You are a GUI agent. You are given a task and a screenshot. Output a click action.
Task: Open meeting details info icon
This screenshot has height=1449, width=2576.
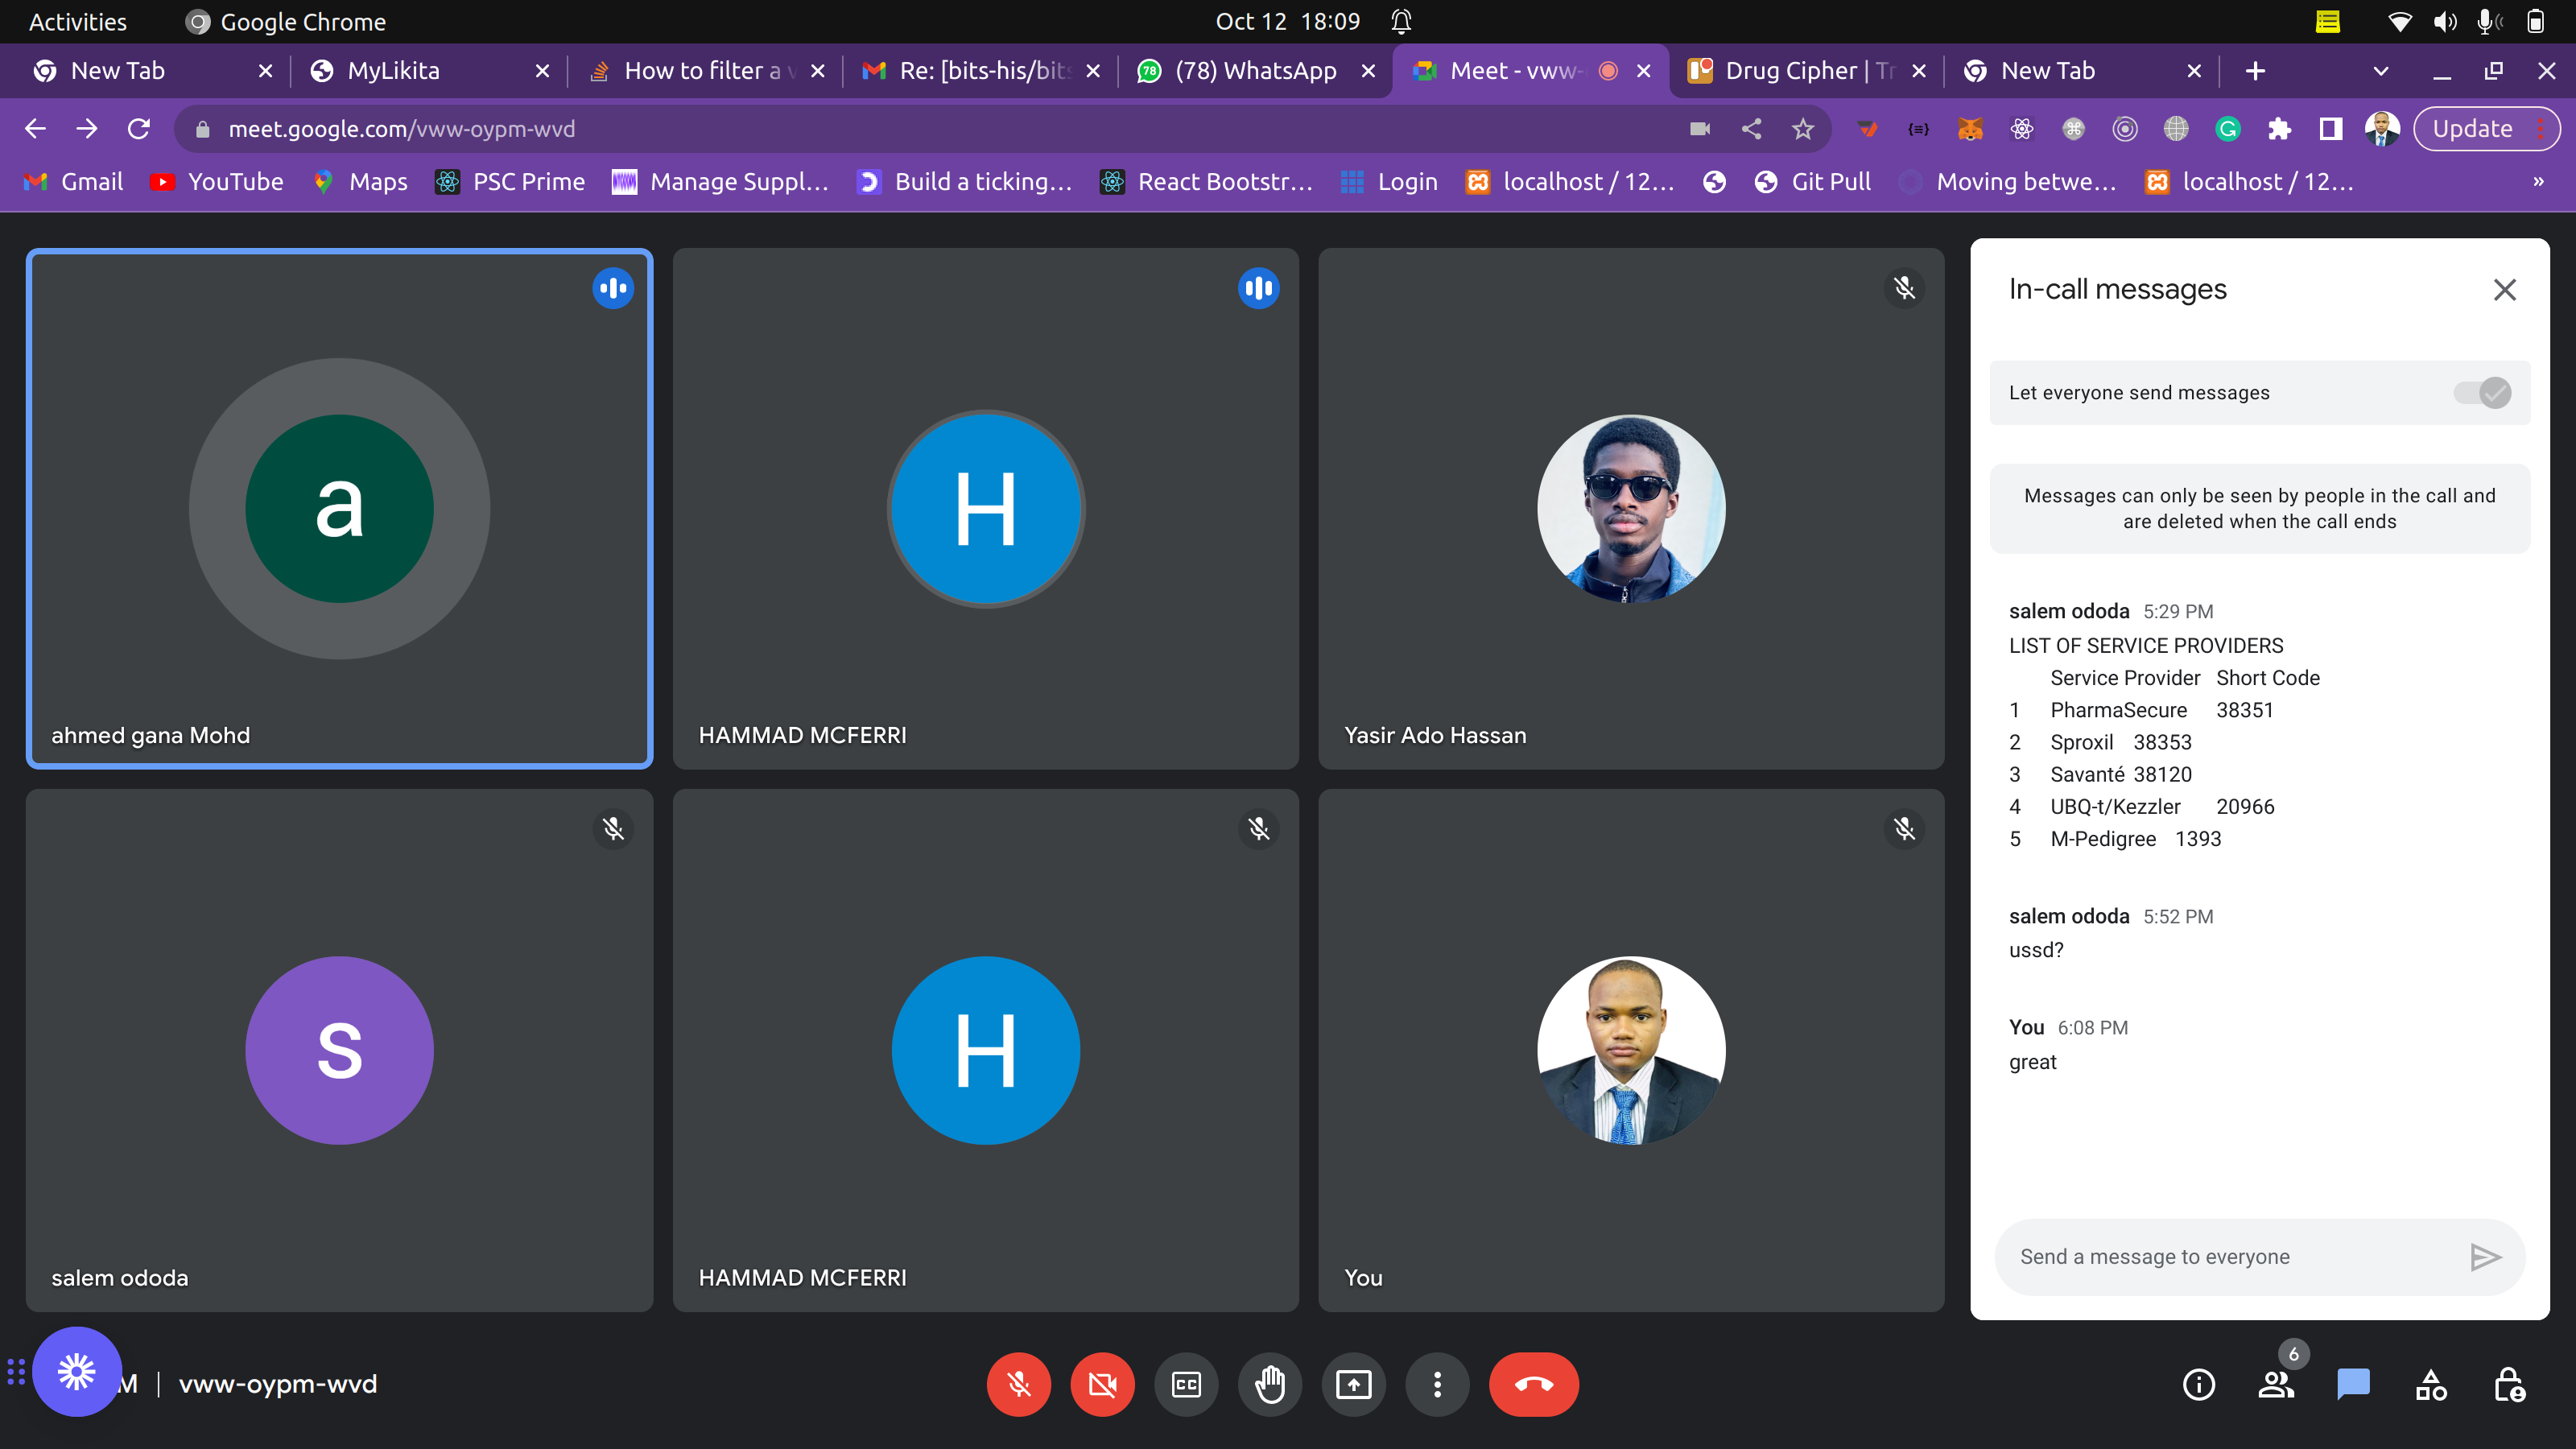pos(2198,1385)
